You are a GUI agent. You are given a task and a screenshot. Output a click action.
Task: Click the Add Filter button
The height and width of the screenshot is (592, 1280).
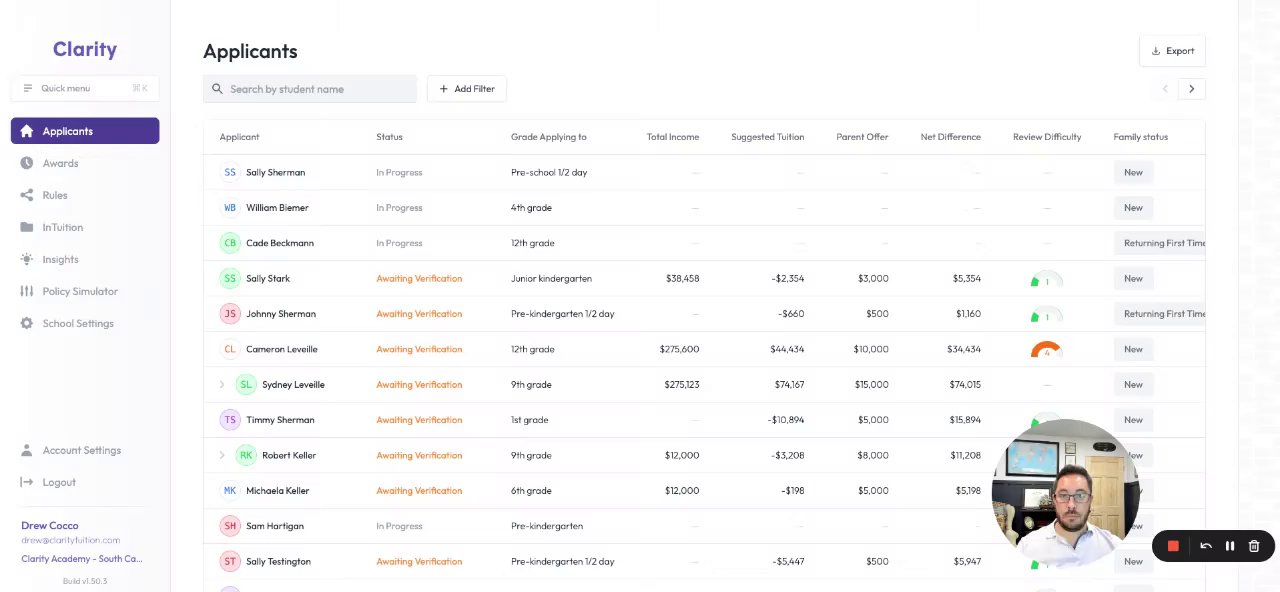(x=467, y=89)
